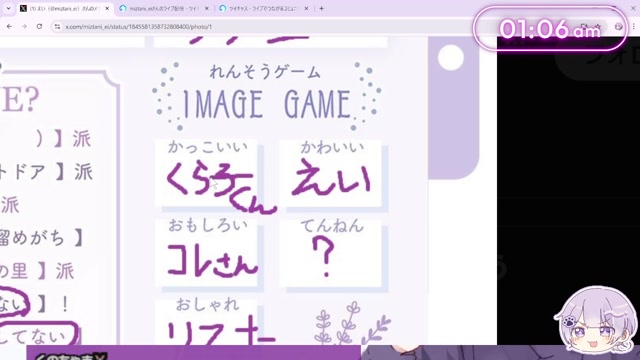
Task: Open the Chrome three-dot menu
Action: point(633,27)
